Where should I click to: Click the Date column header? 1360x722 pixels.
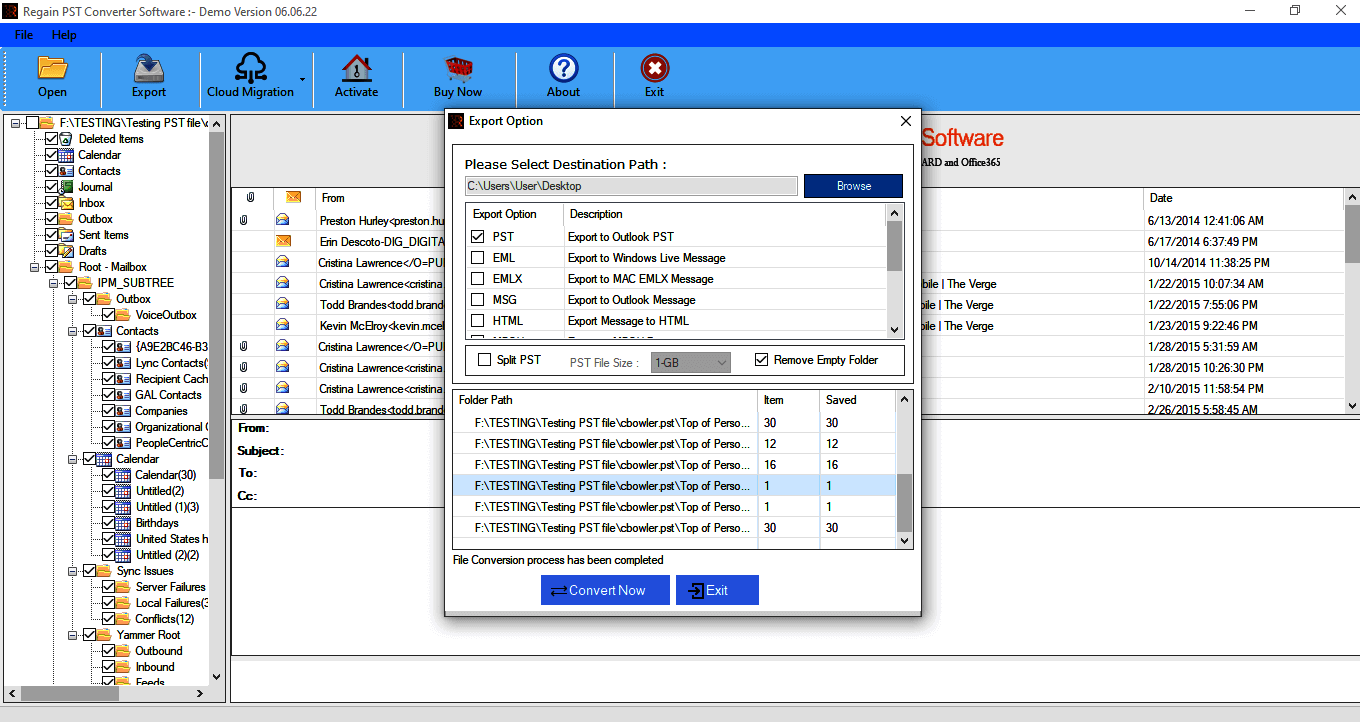click(1161, 198)
